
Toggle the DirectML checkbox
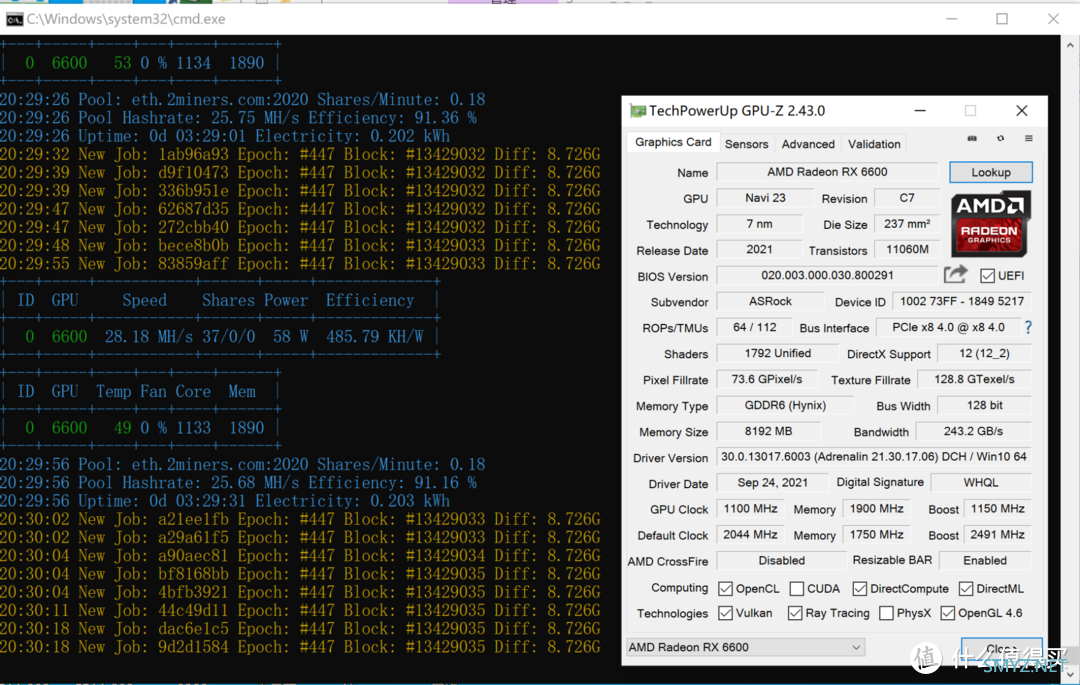[966, 589]
